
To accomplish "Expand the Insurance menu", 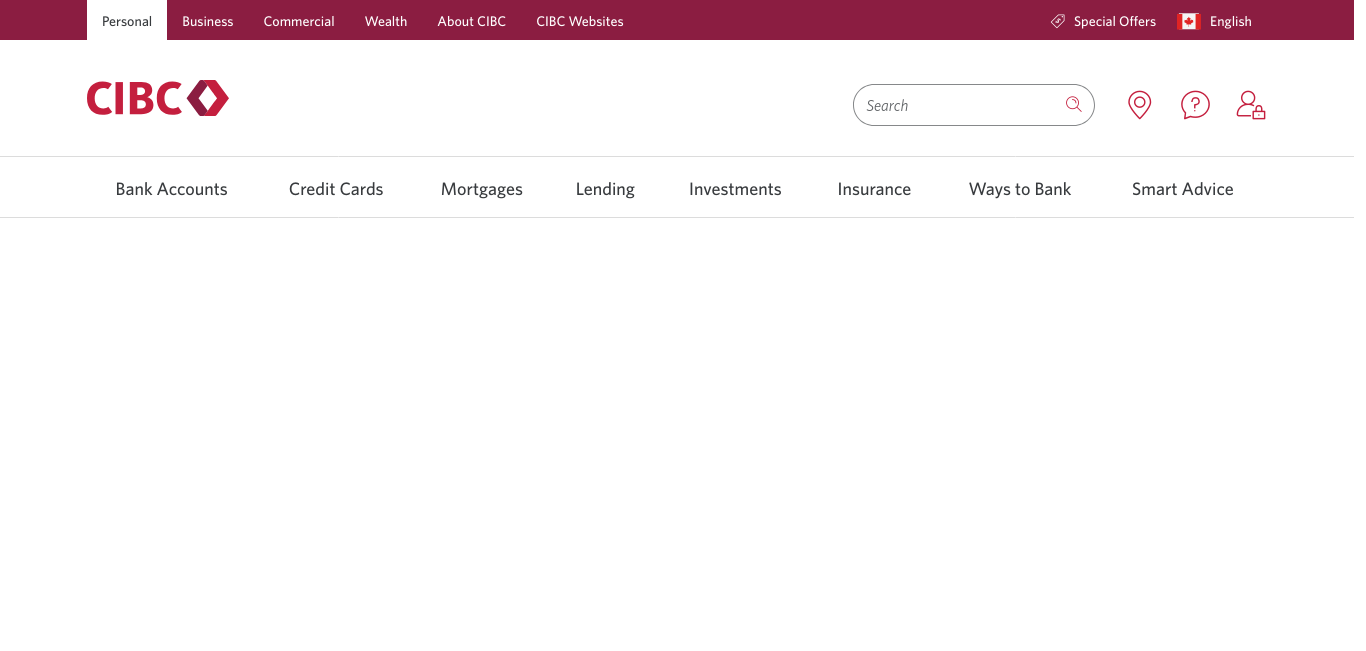I will click(x=874, y=189).
